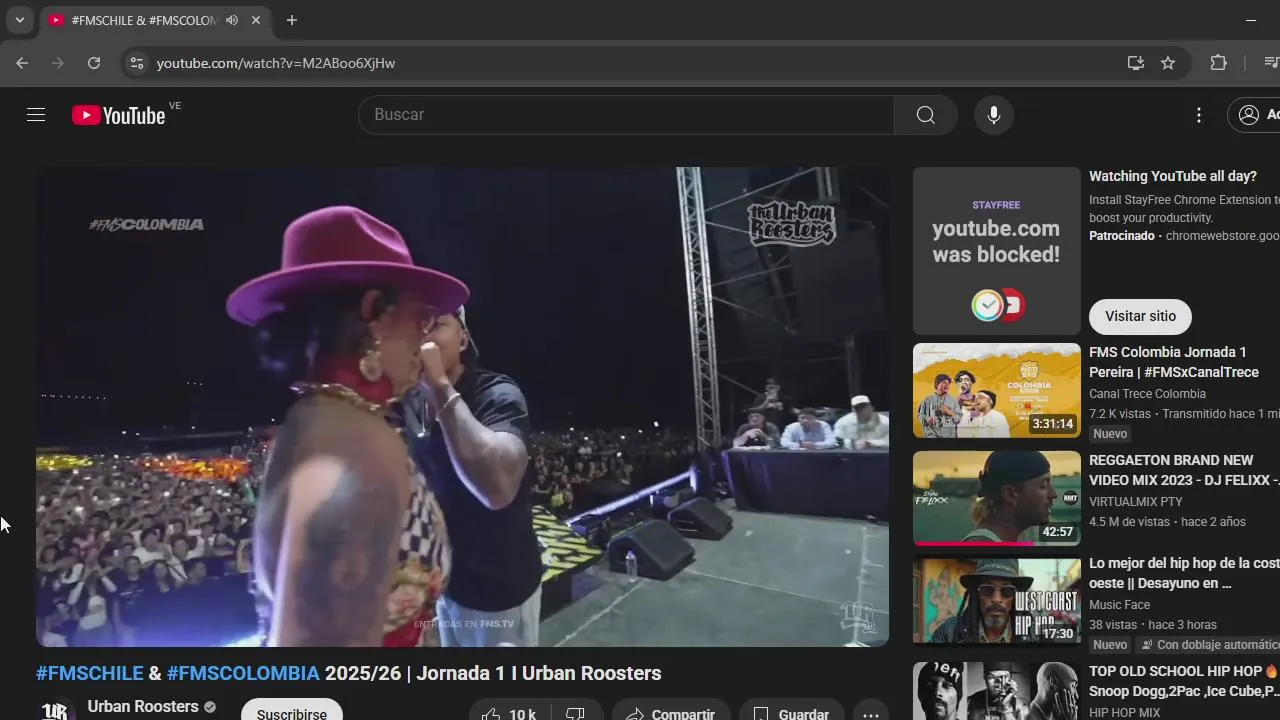Open FMS Colombia Jornada 1 Pereira title

(1174, 362)
